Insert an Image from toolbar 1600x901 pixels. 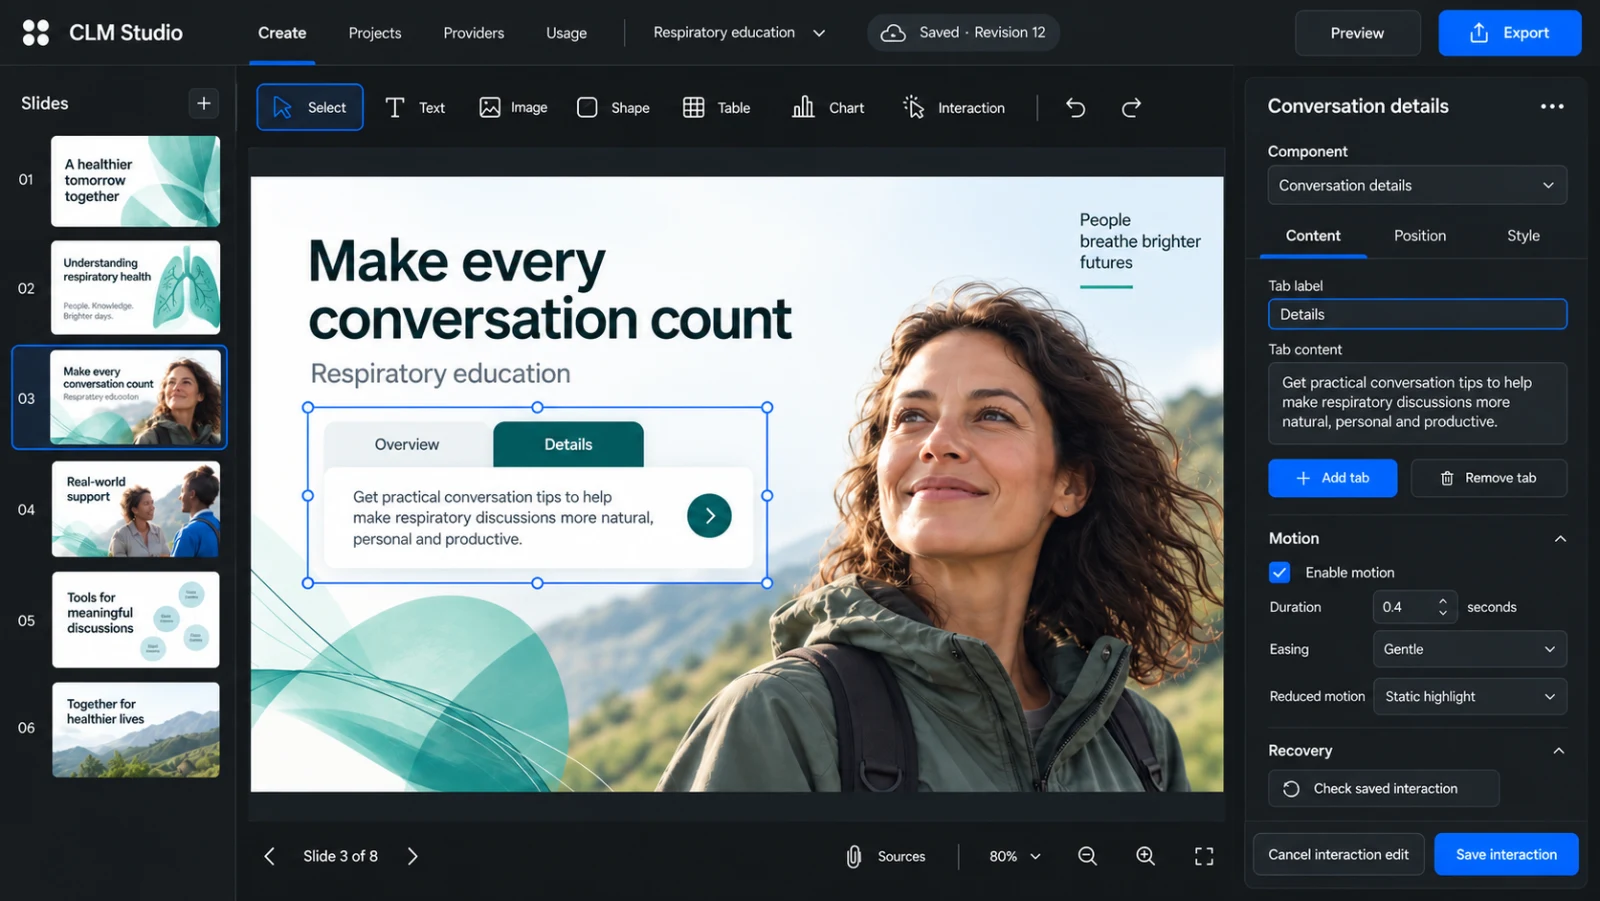coord(513,107)
